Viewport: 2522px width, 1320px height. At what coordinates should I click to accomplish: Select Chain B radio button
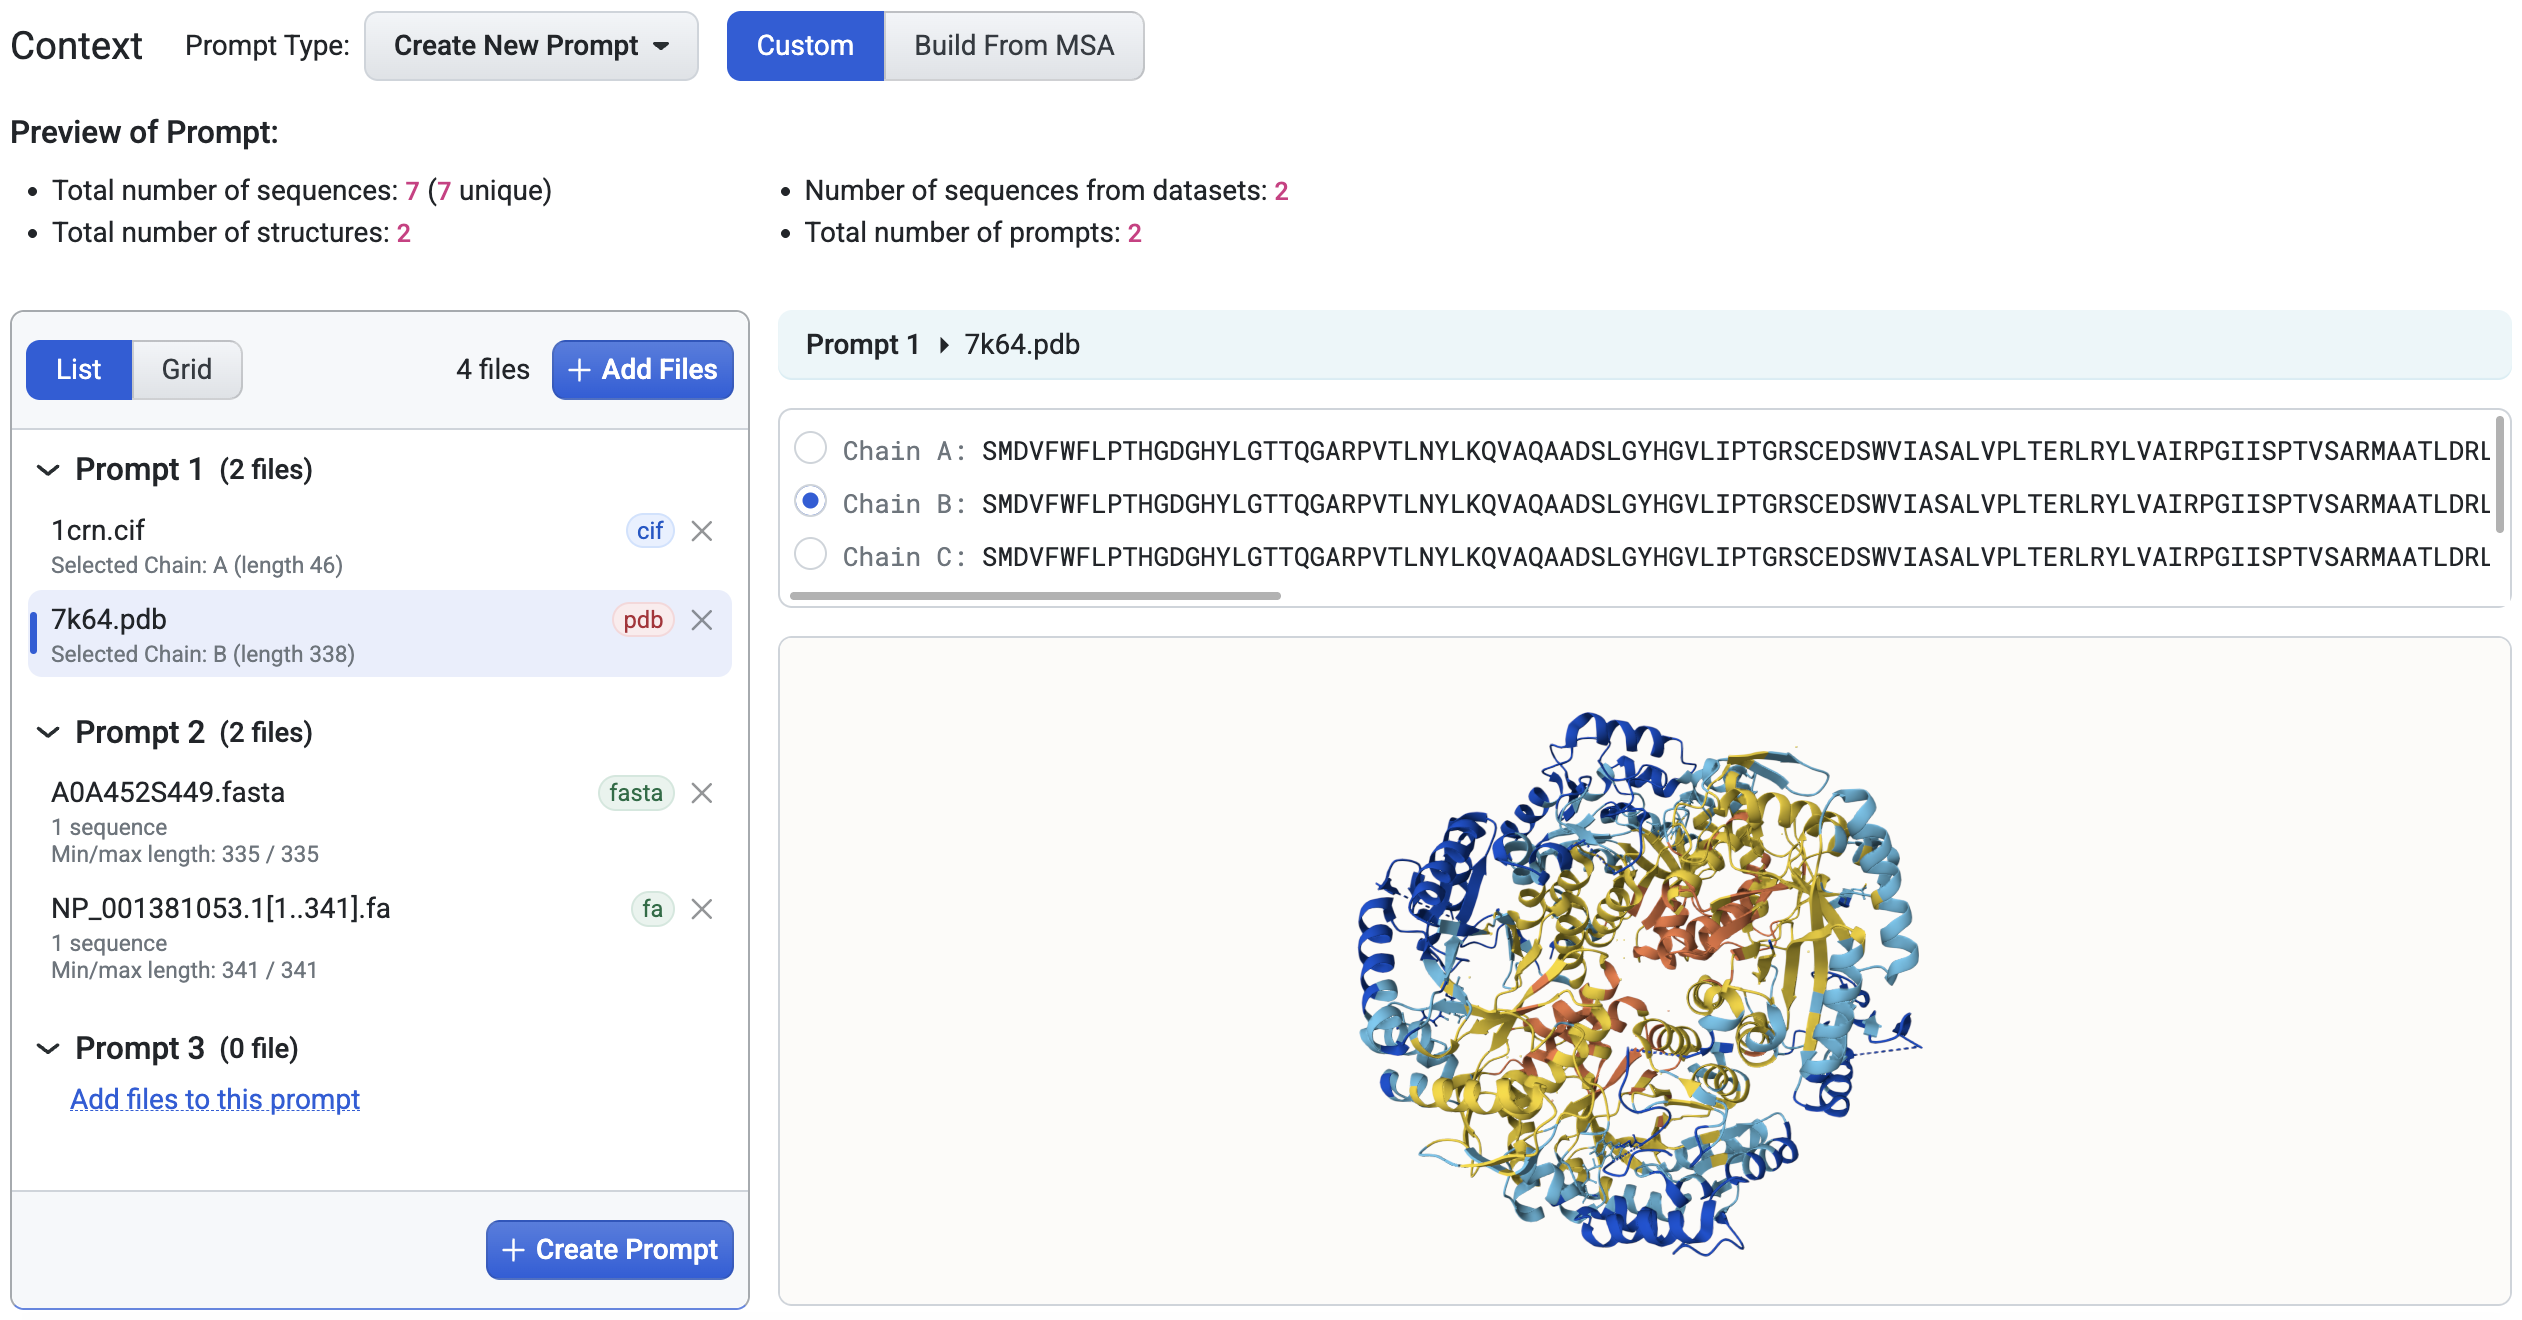tap(810, 501)
